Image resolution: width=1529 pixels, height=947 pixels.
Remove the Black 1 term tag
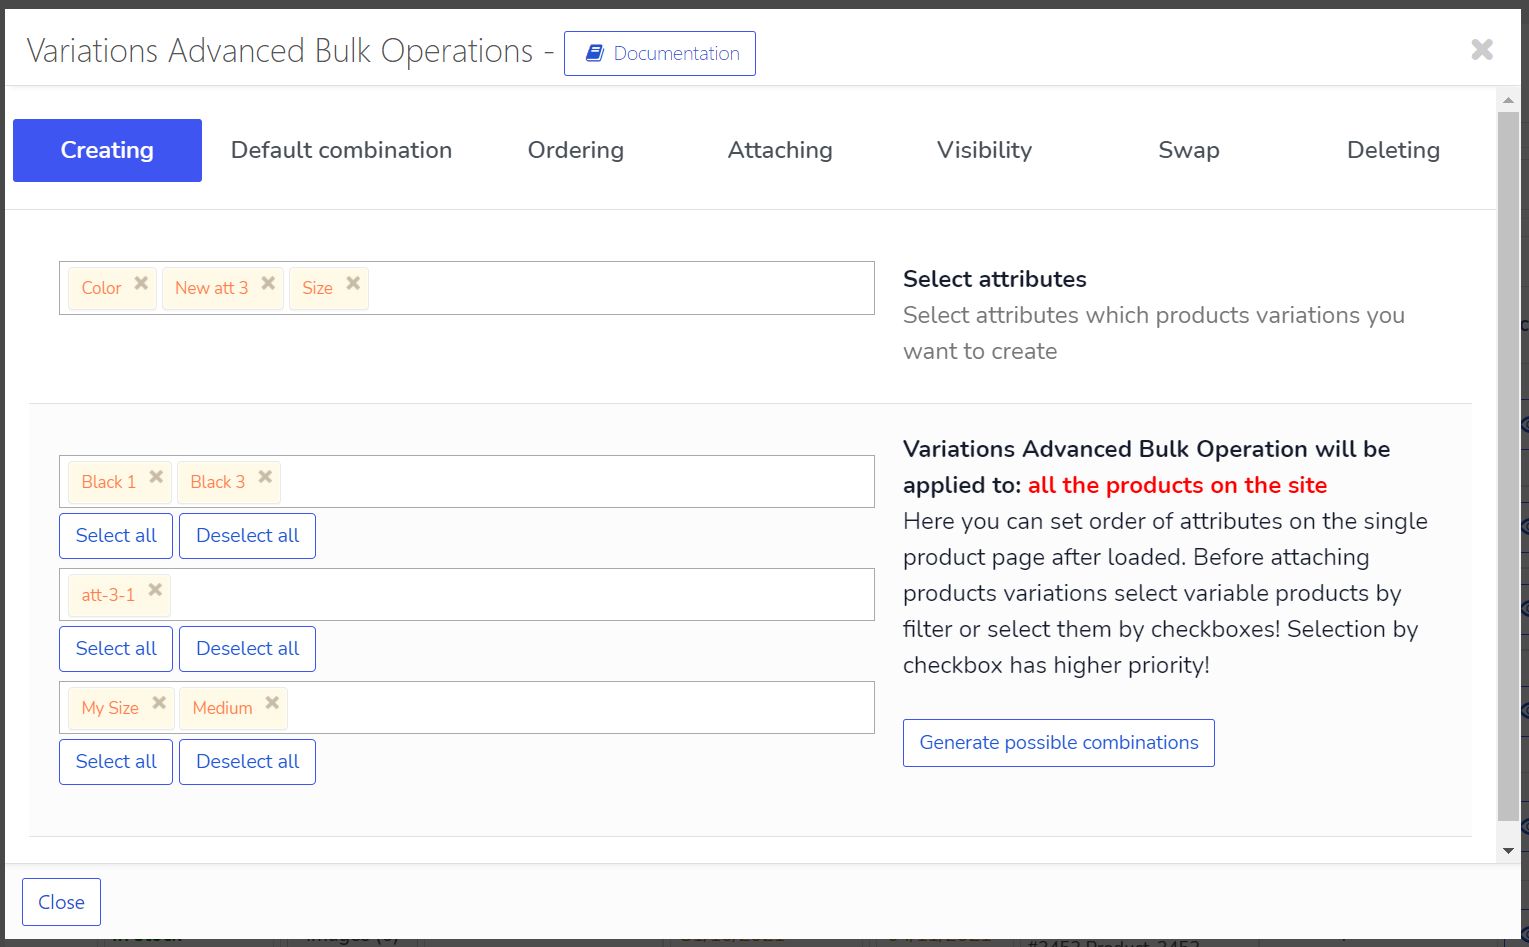tap(156, 478)
